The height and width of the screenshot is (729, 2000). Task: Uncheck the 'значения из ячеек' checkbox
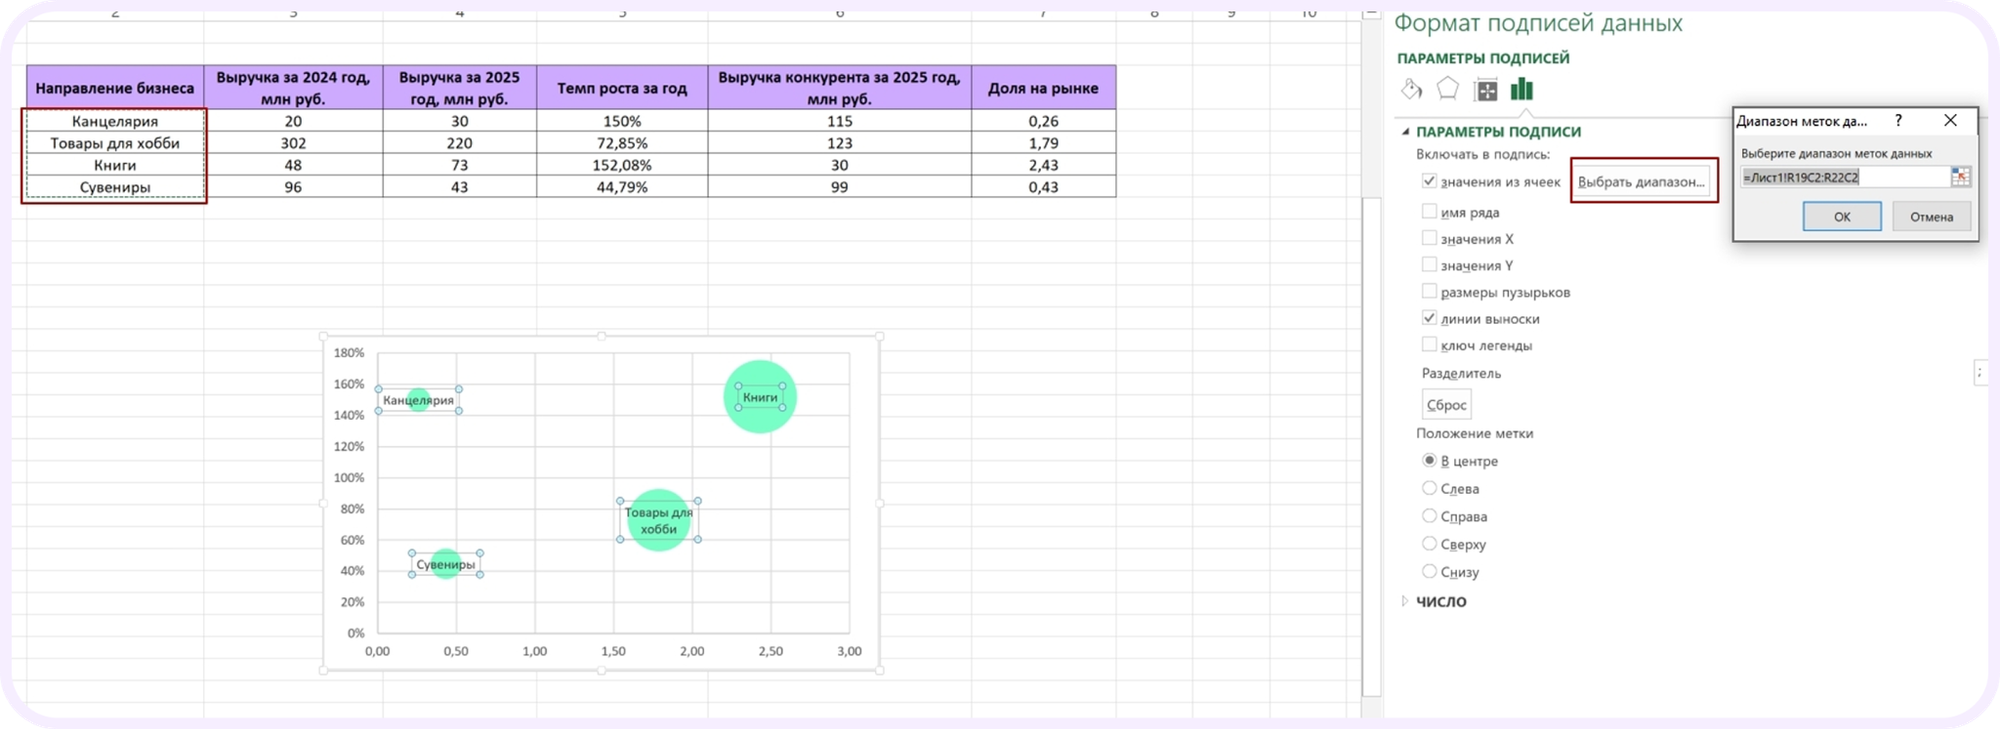(1429, 182)
